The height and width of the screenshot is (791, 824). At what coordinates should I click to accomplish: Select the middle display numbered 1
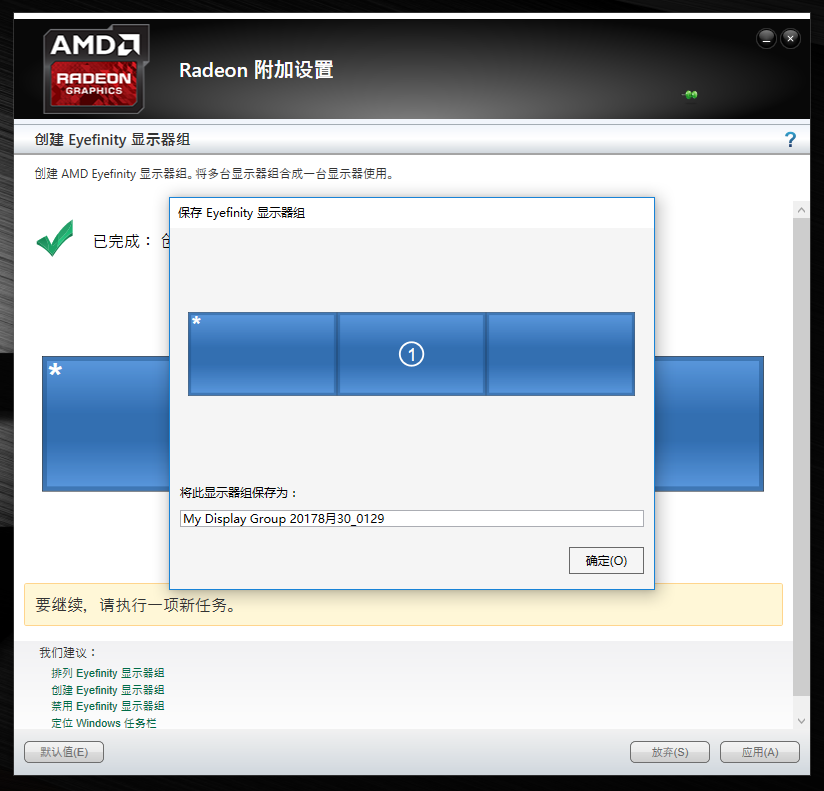click(x=411, y=354)
